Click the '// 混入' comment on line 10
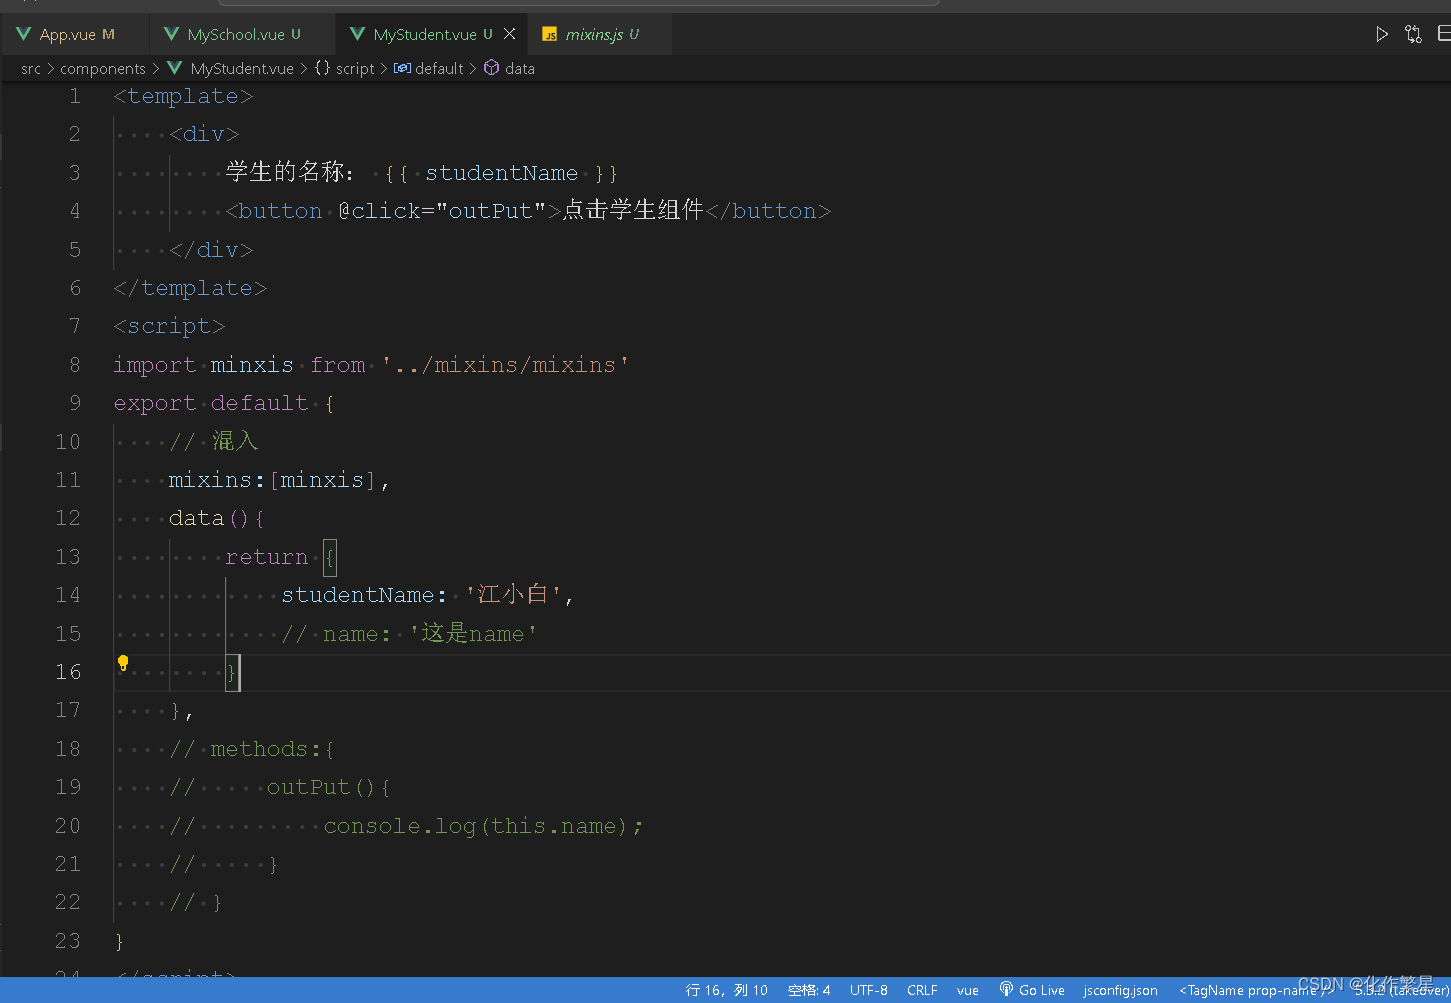 tap(214, 441)
